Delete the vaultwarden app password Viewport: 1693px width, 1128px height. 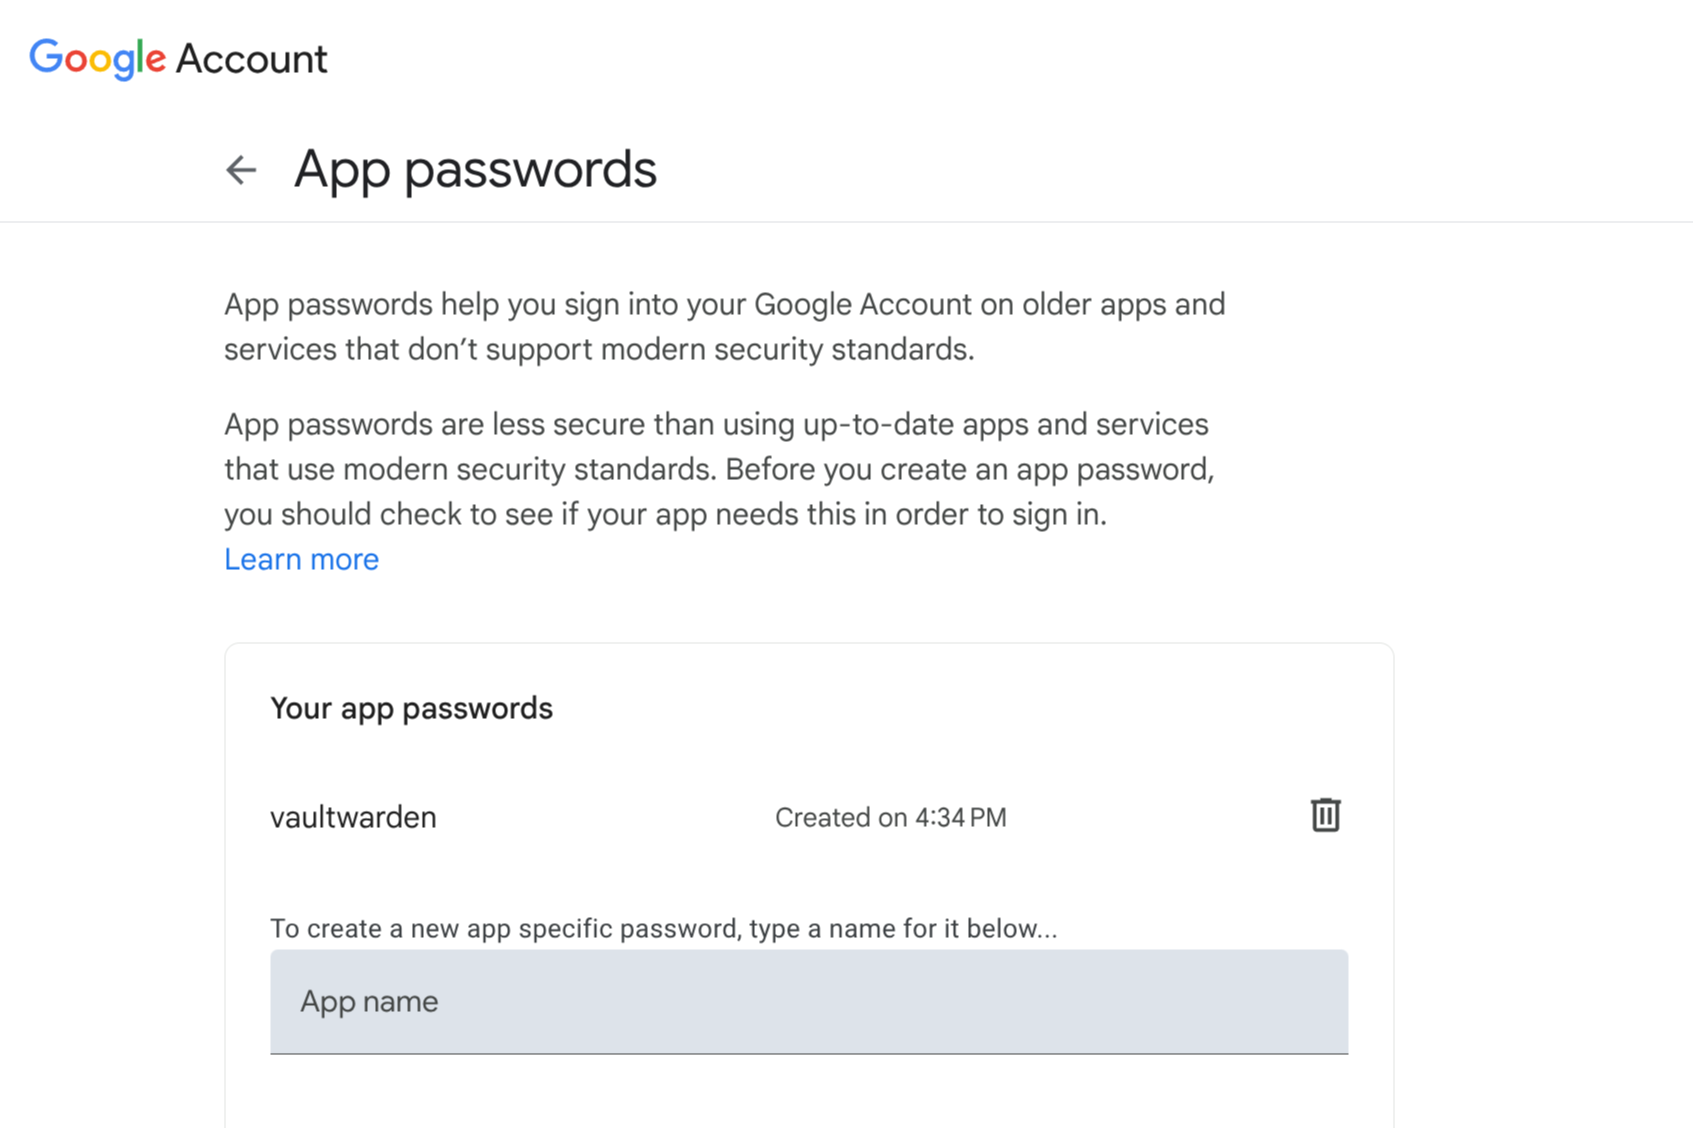[x=1325, y=815]
